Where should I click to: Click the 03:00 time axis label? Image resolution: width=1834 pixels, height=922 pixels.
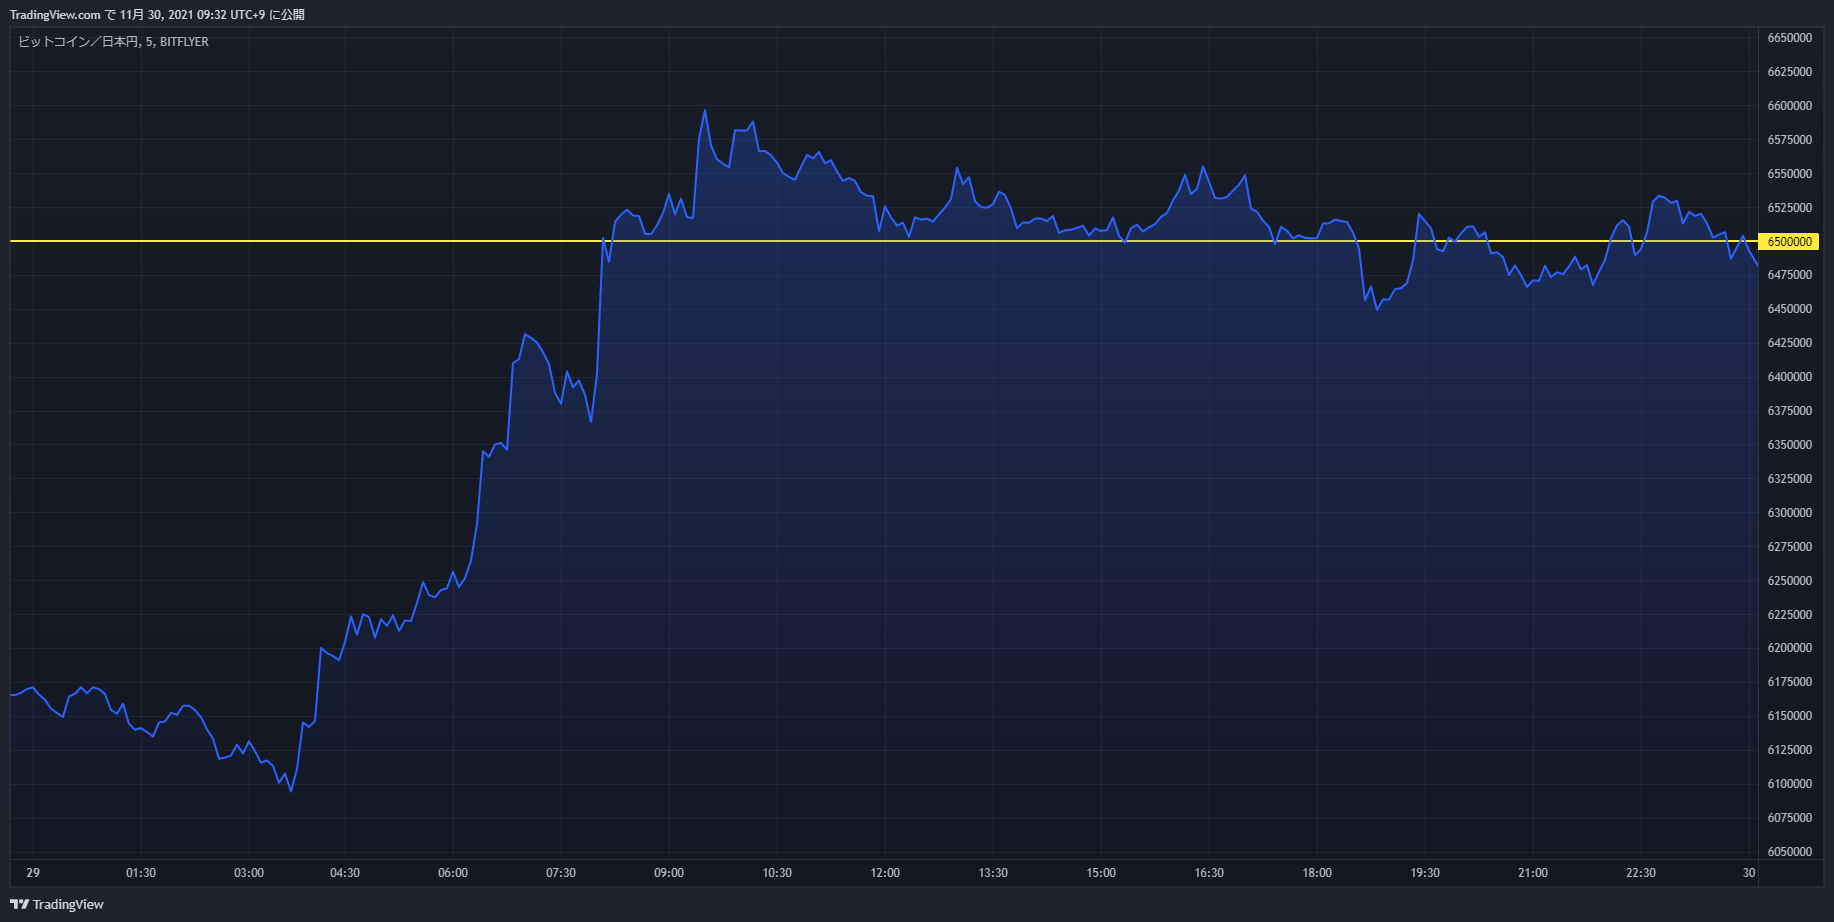249,873
